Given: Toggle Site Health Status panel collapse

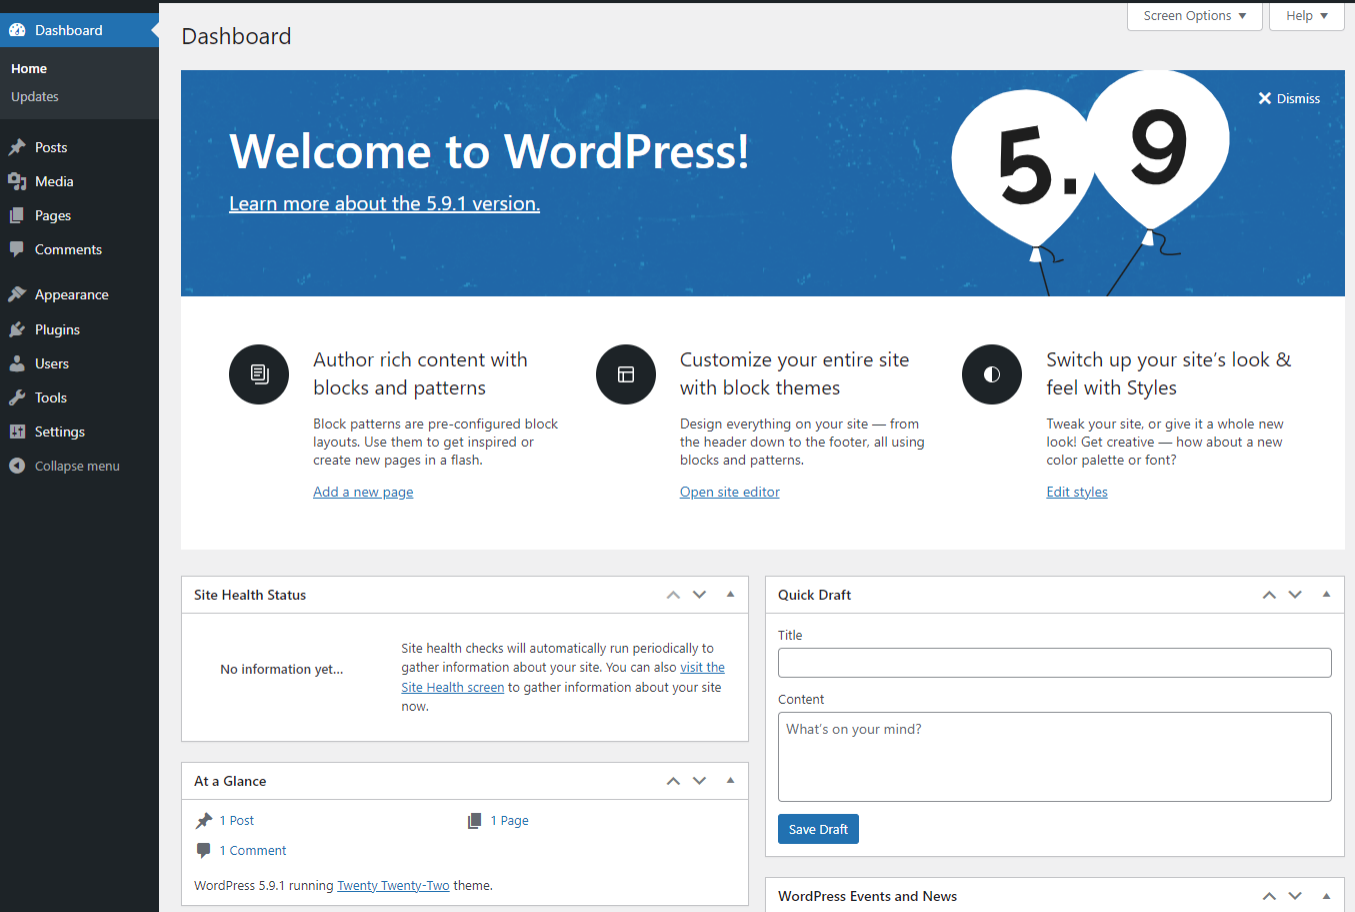Looking at the screenshot, I should 730,594.
